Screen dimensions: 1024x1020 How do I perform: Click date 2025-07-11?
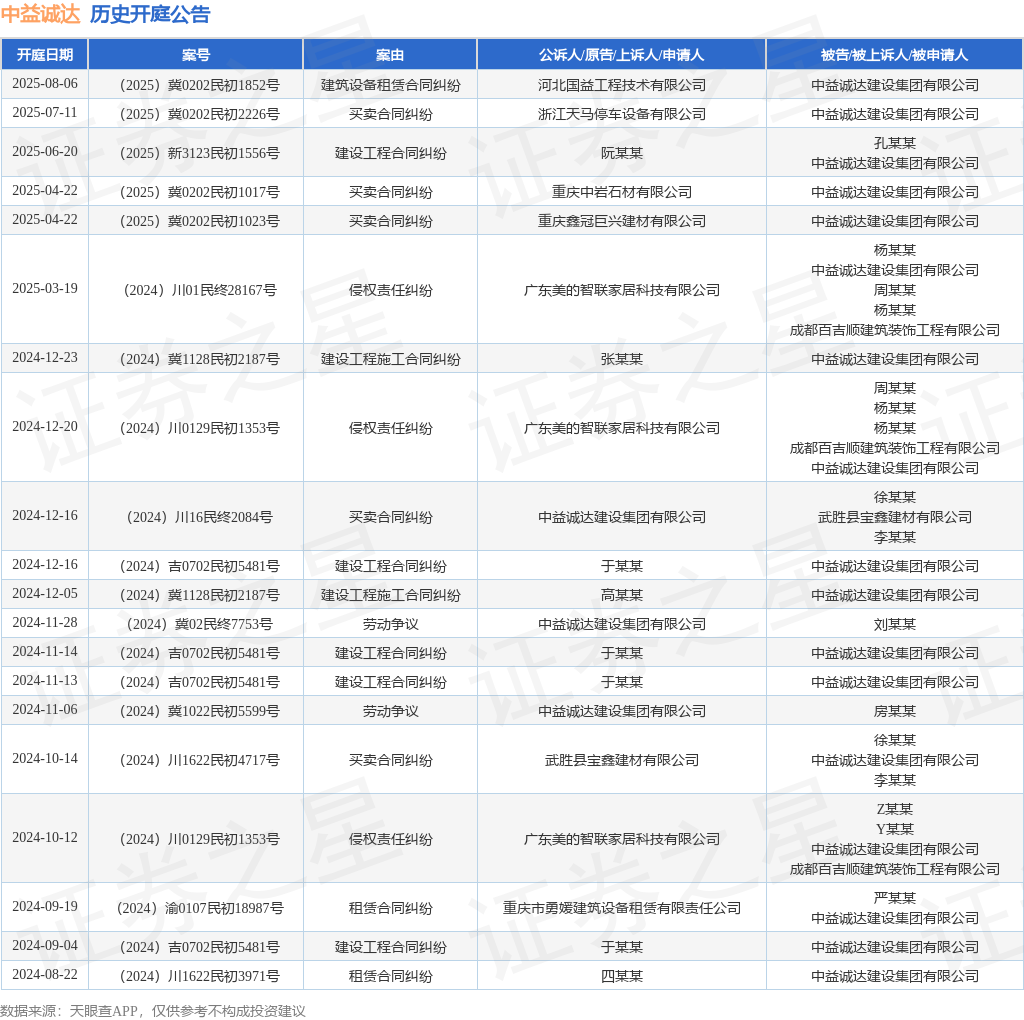[x=44, y=112]
